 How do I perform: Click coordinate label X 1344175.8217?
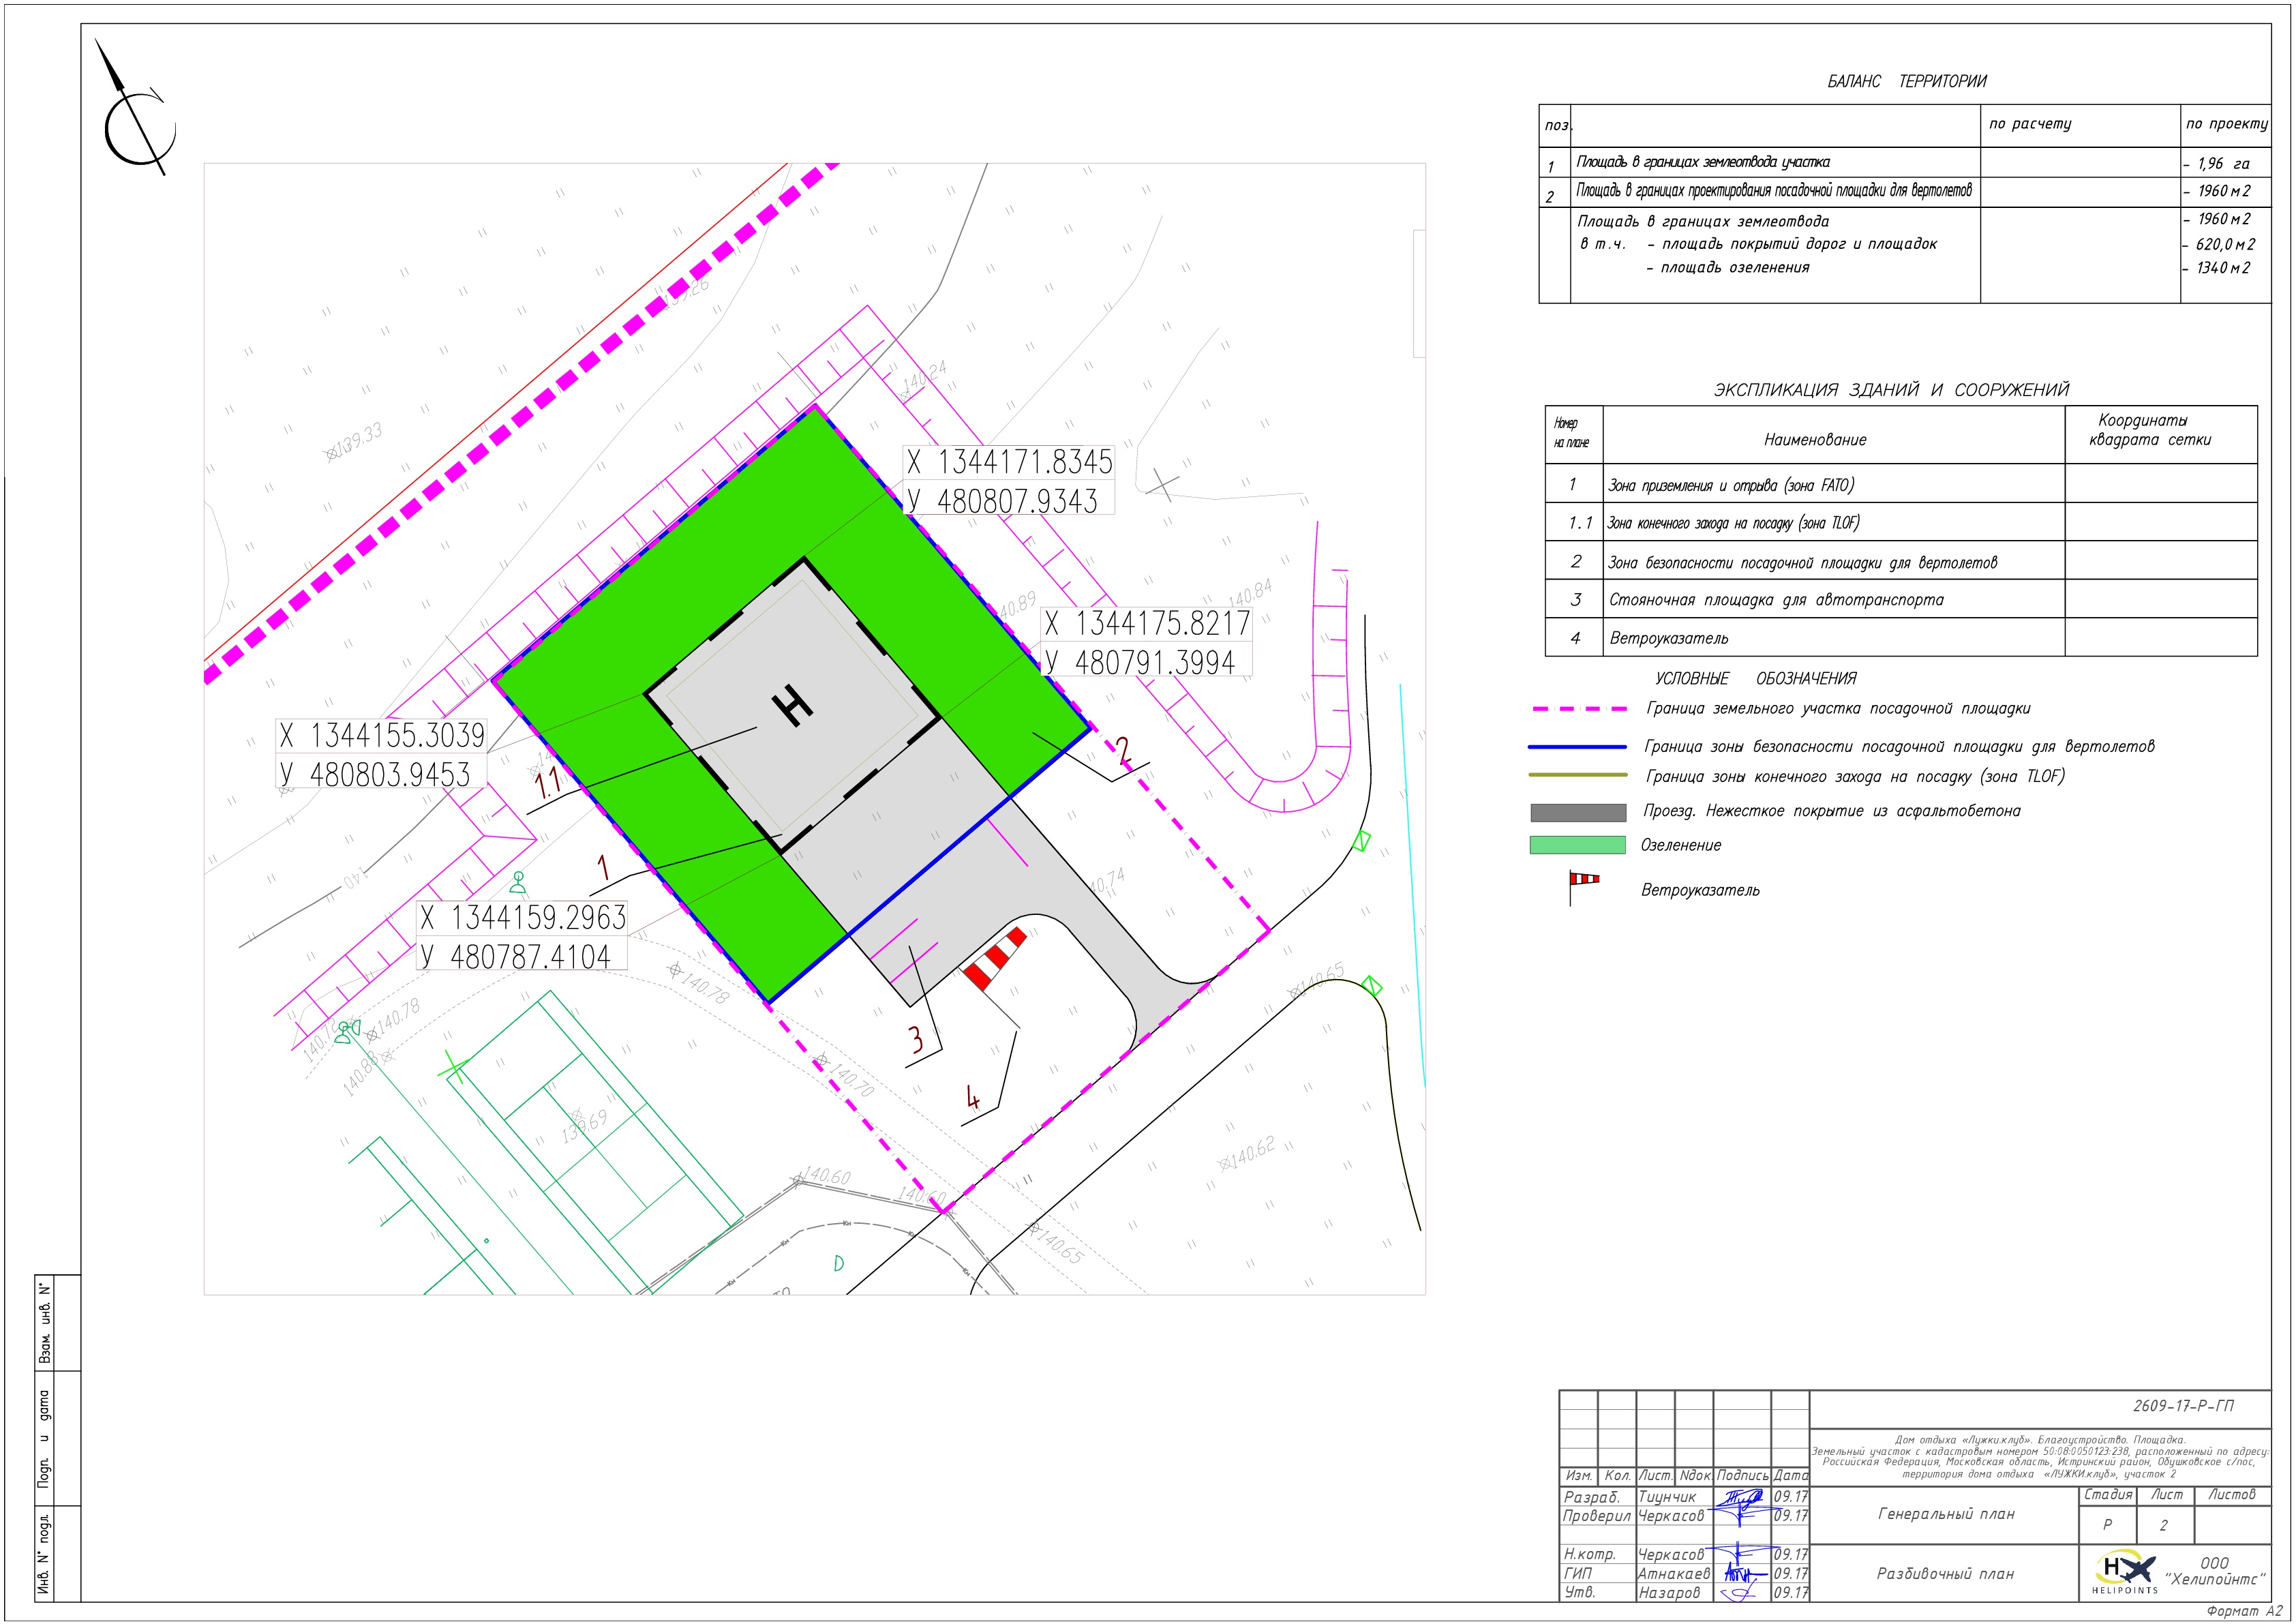pyautogui.click(x=1147, y=624)
